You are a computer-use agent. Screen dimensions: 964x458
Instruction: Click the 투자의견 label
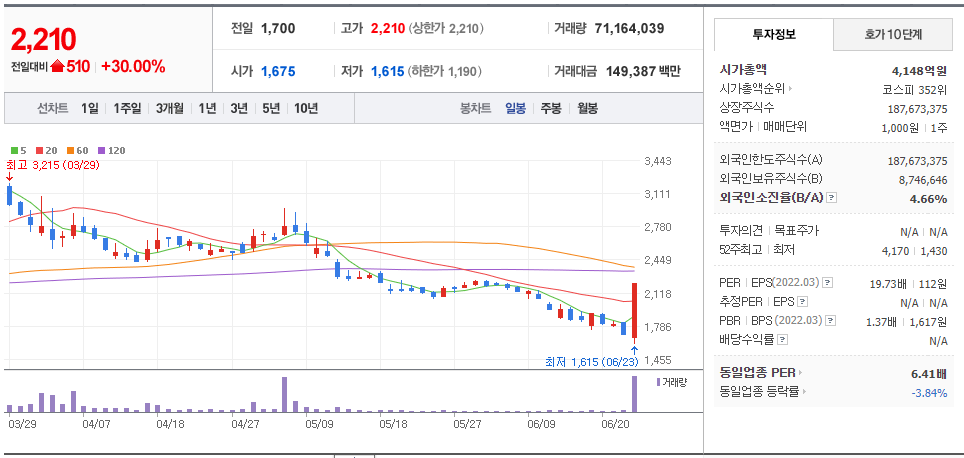(x=741, y=231)
